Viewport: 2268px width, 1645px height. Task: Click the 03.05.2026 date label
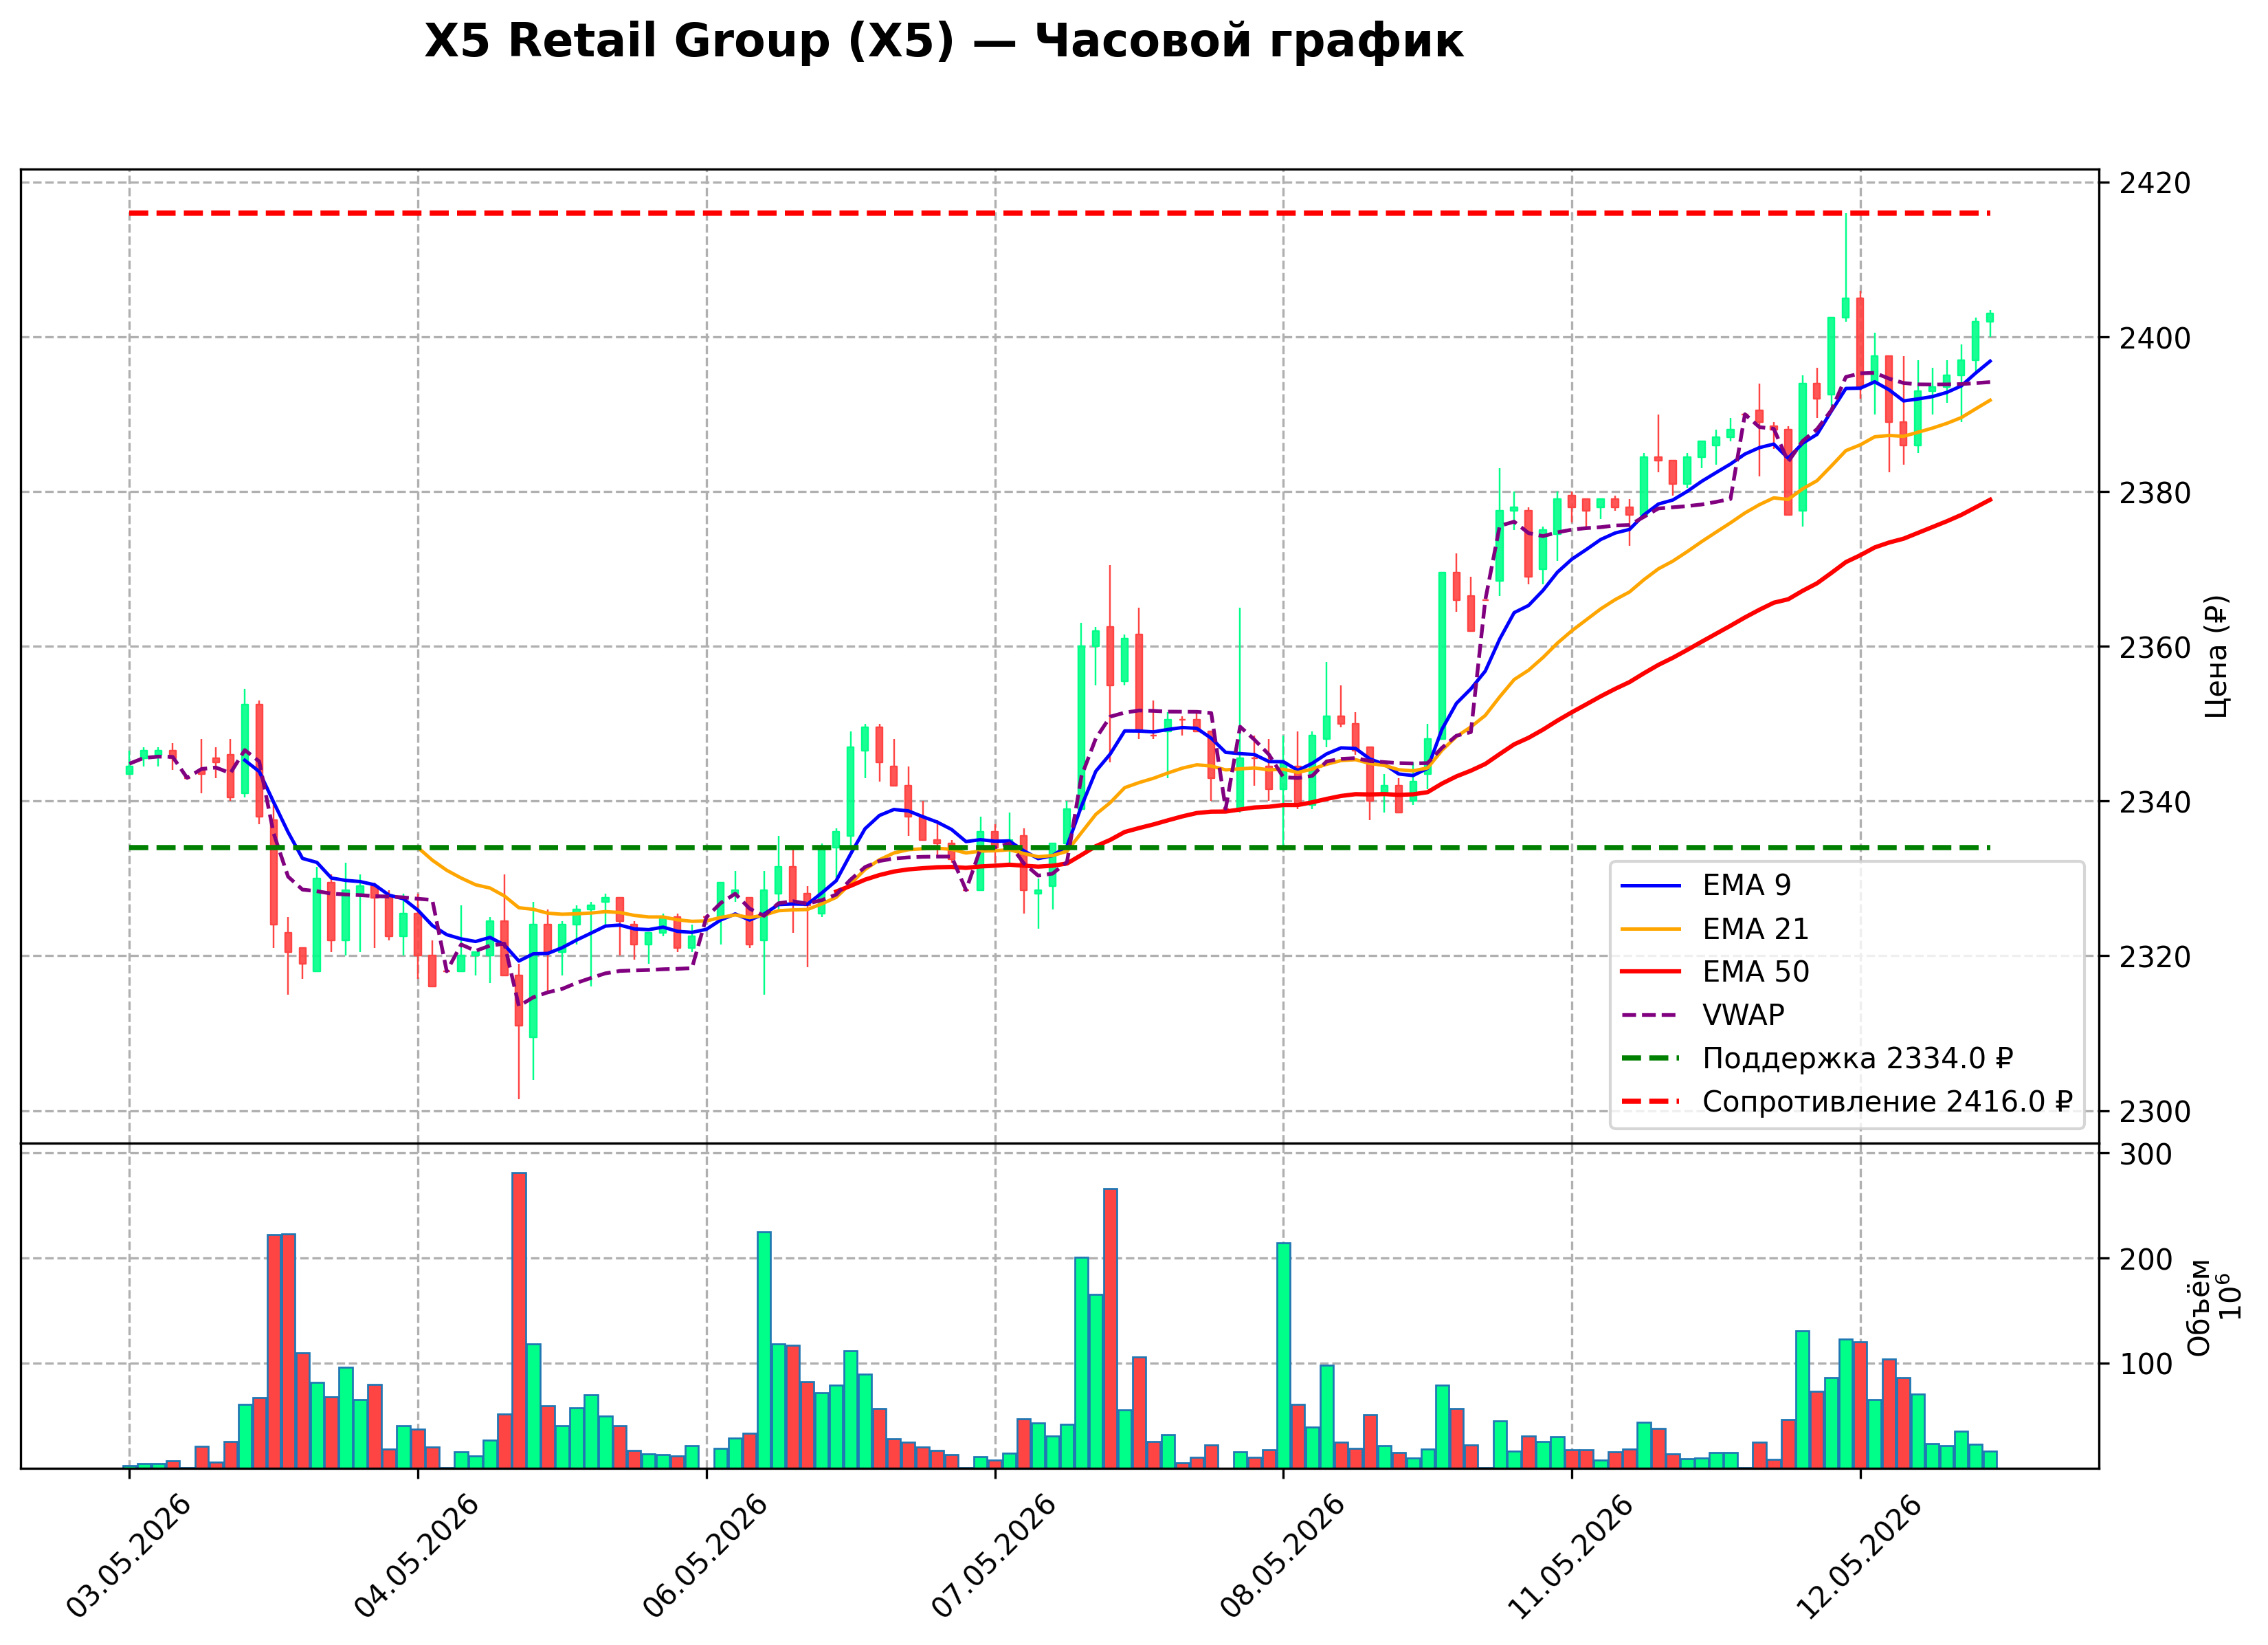128,1556
